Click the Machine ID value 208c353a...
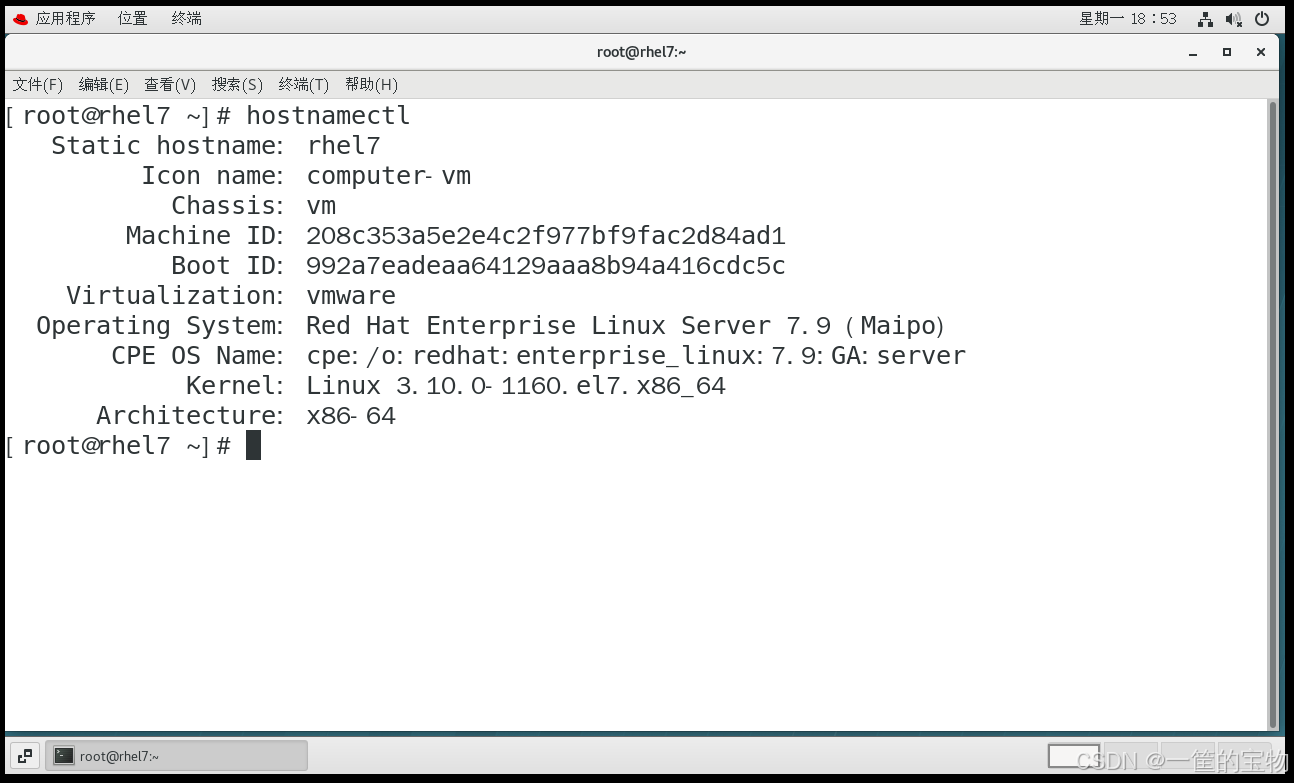The width and height of the screenshot is (1294, 783). click(546, 236)
